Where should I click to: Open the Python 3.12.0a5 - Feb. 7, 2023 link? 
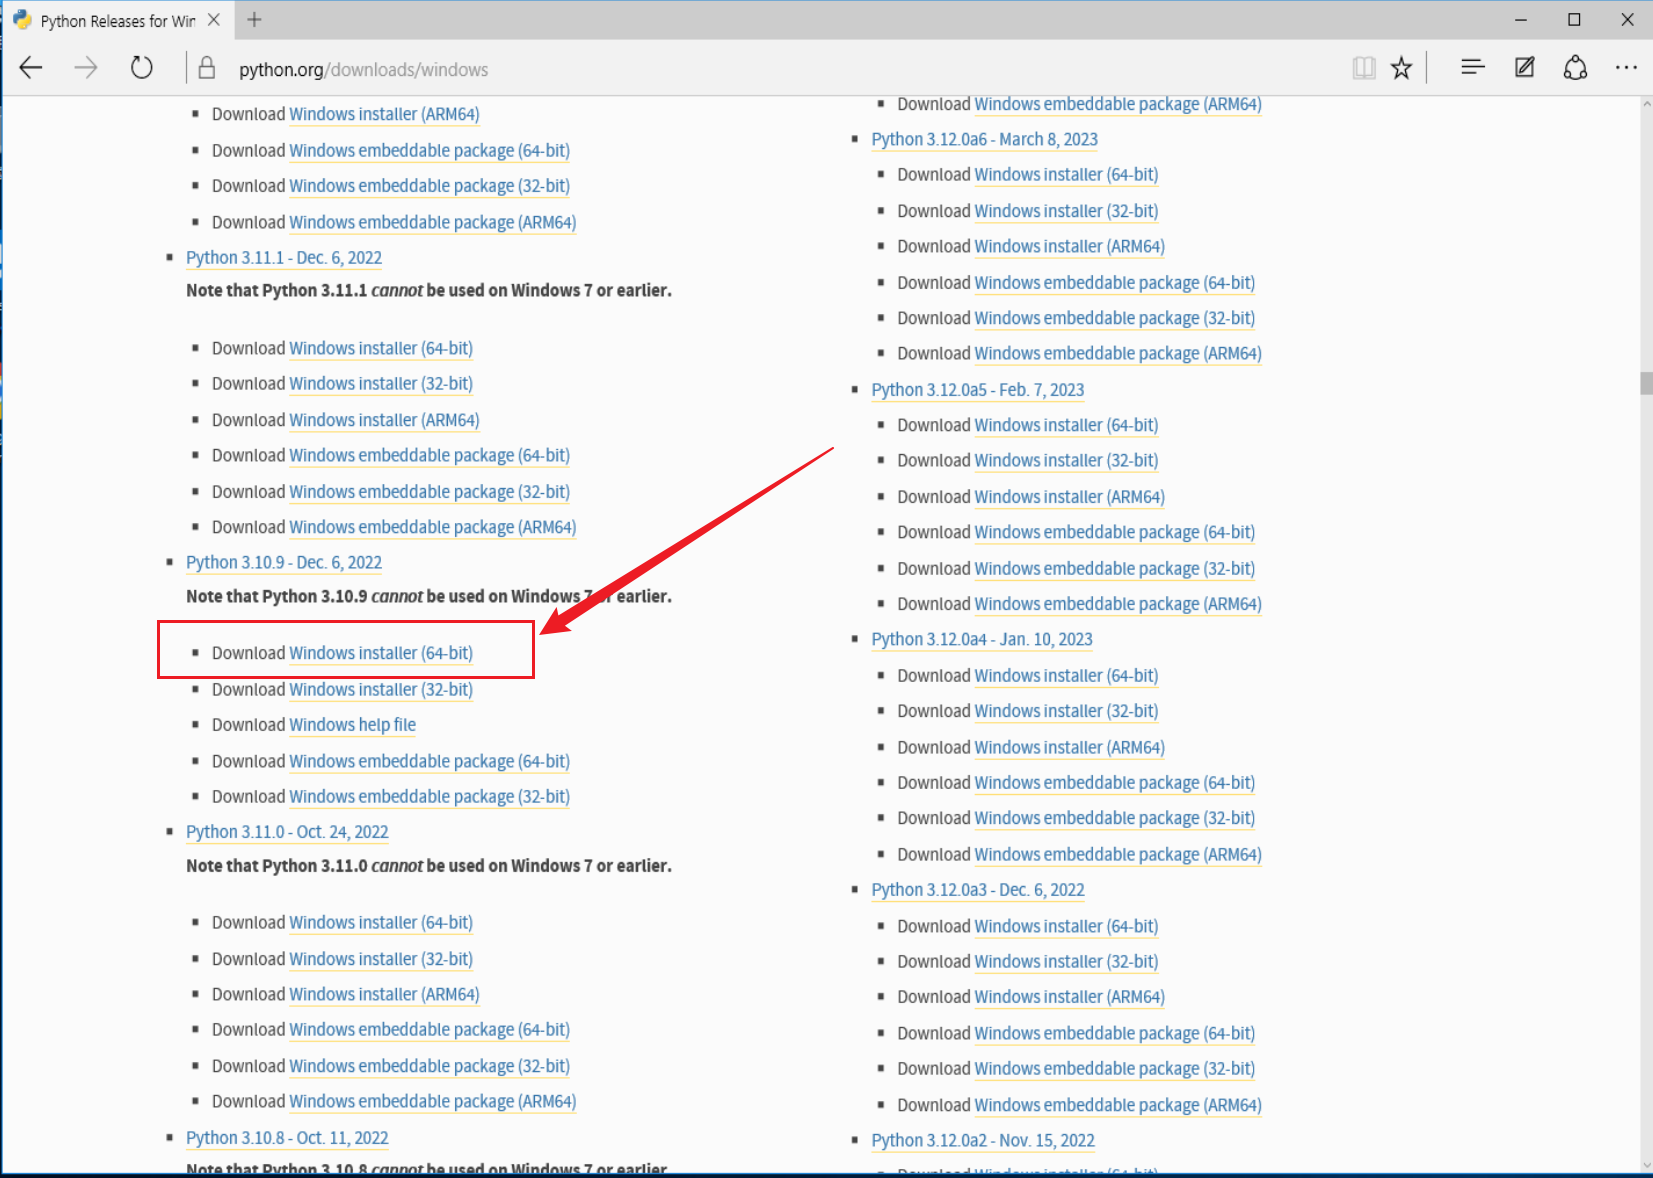coord(977,390)
